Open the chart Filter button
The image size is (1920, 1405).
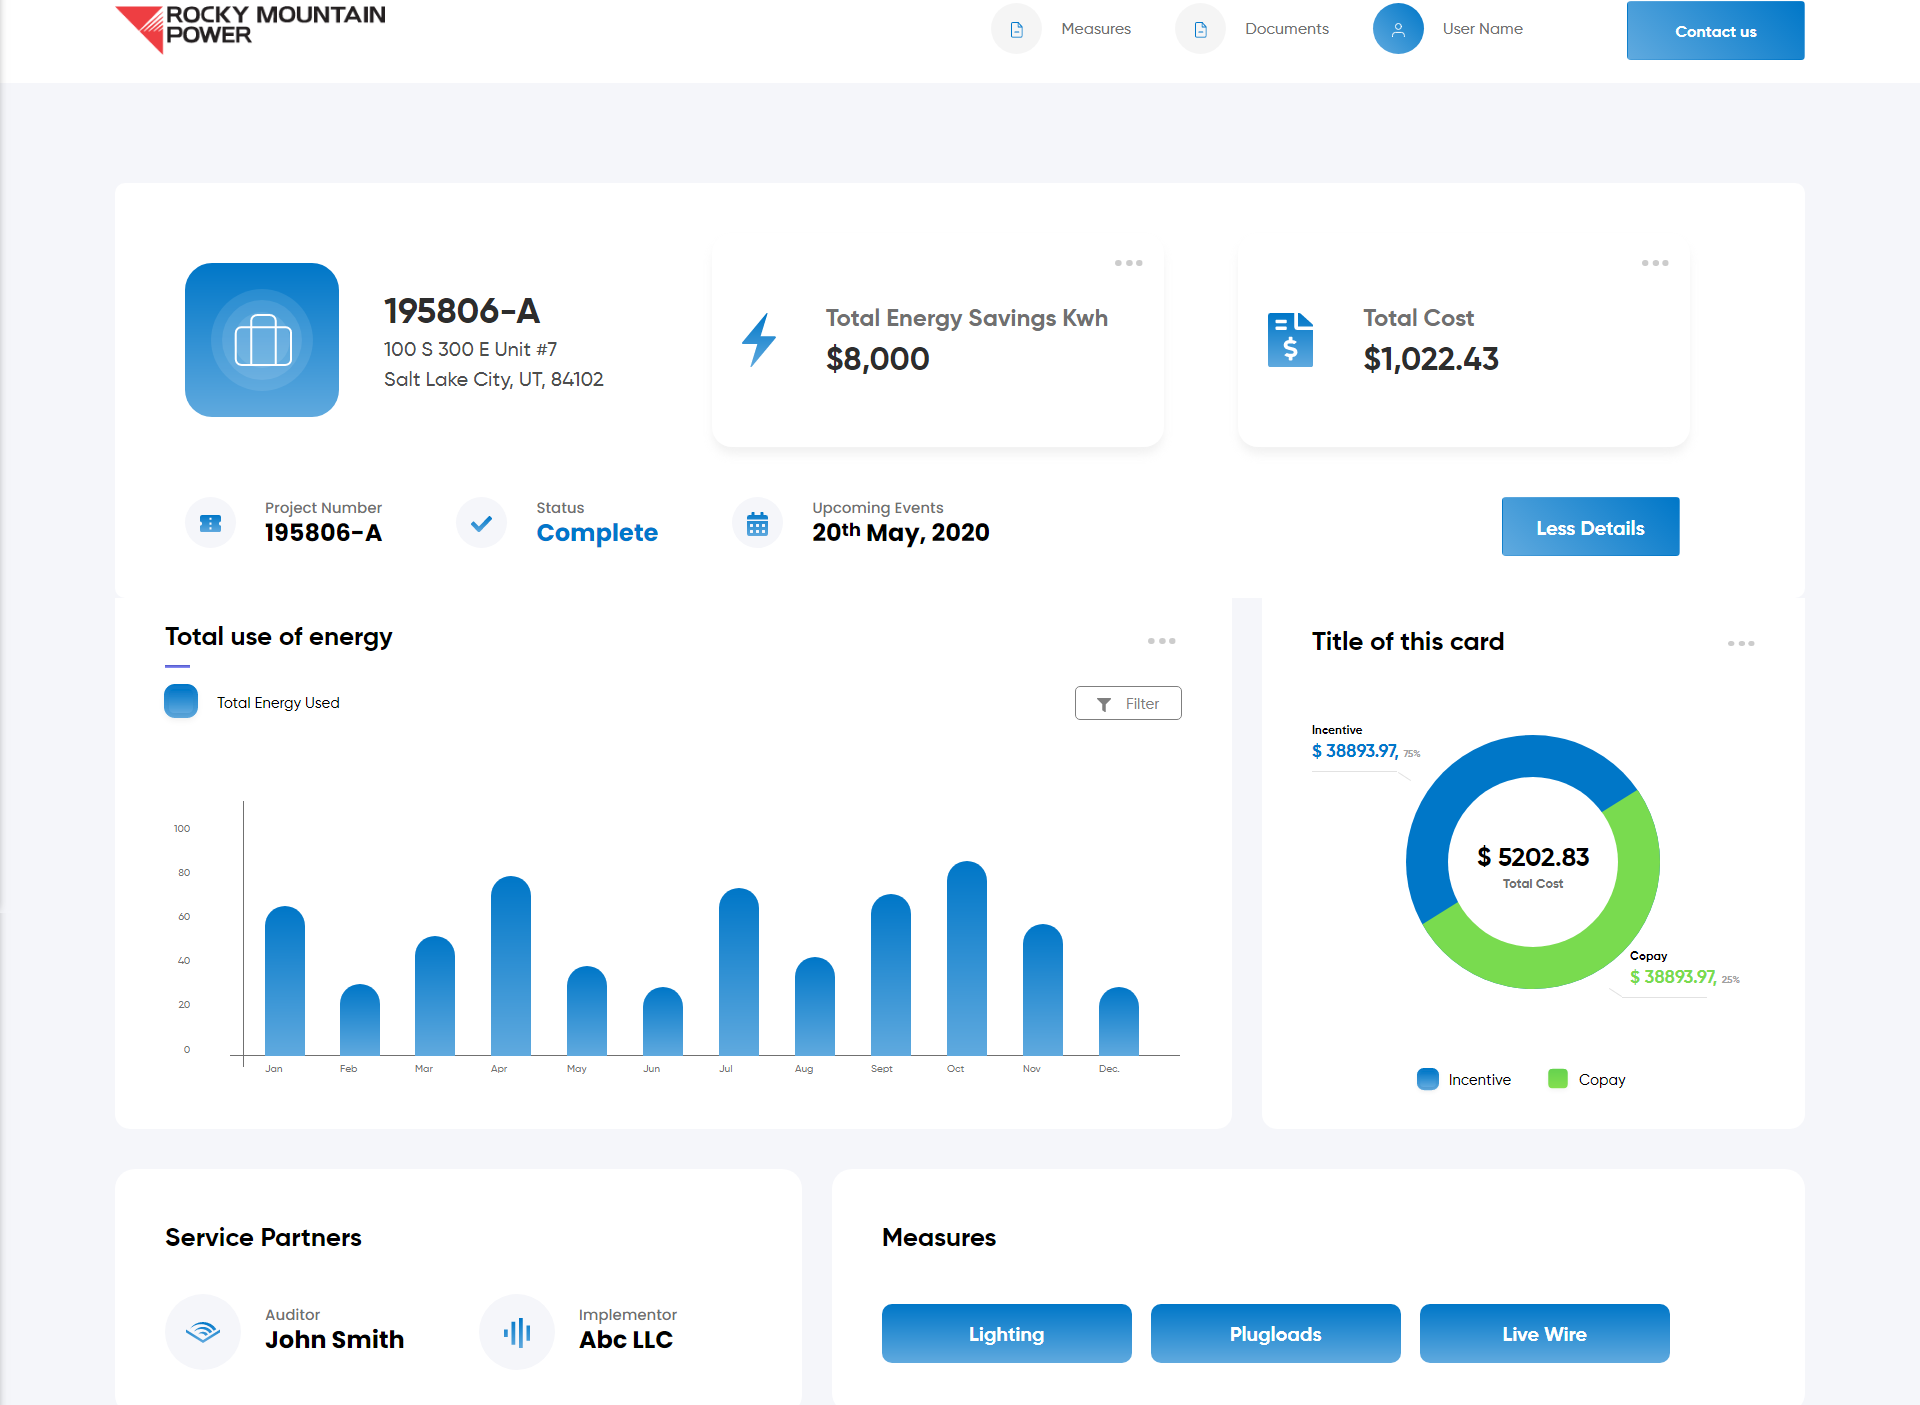(x=1128, y=703)
